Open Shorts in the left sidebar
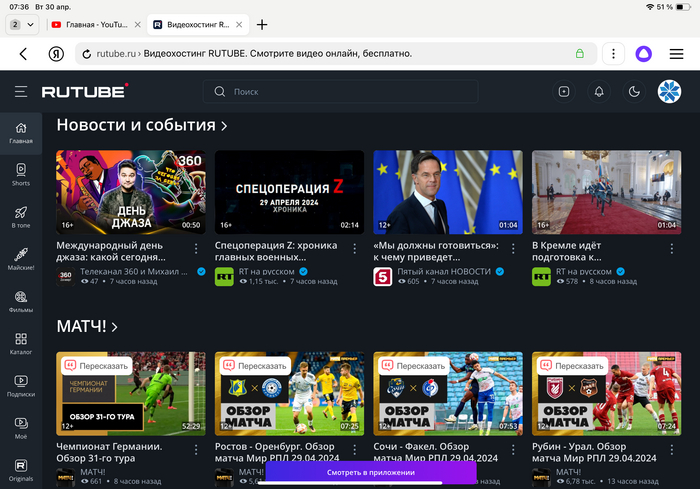The image size is (700, 489). 21,175
